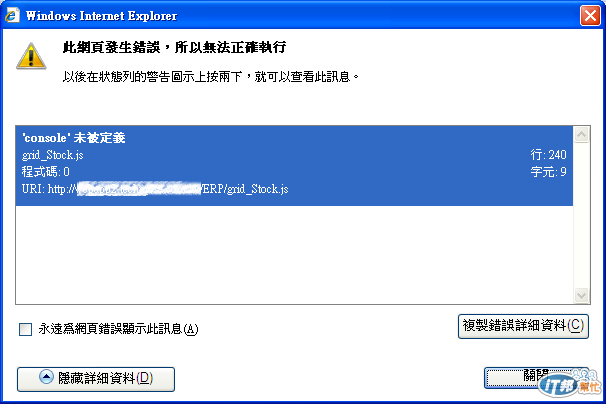
Task: Click the up-arrow icon on 隱藏詳細資料 button
Action: pos(46,377)
